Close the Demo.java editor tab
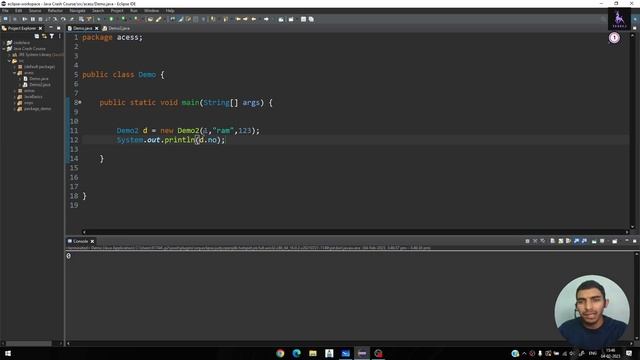Viewport: 640px width, 360px height. point(97,28)
